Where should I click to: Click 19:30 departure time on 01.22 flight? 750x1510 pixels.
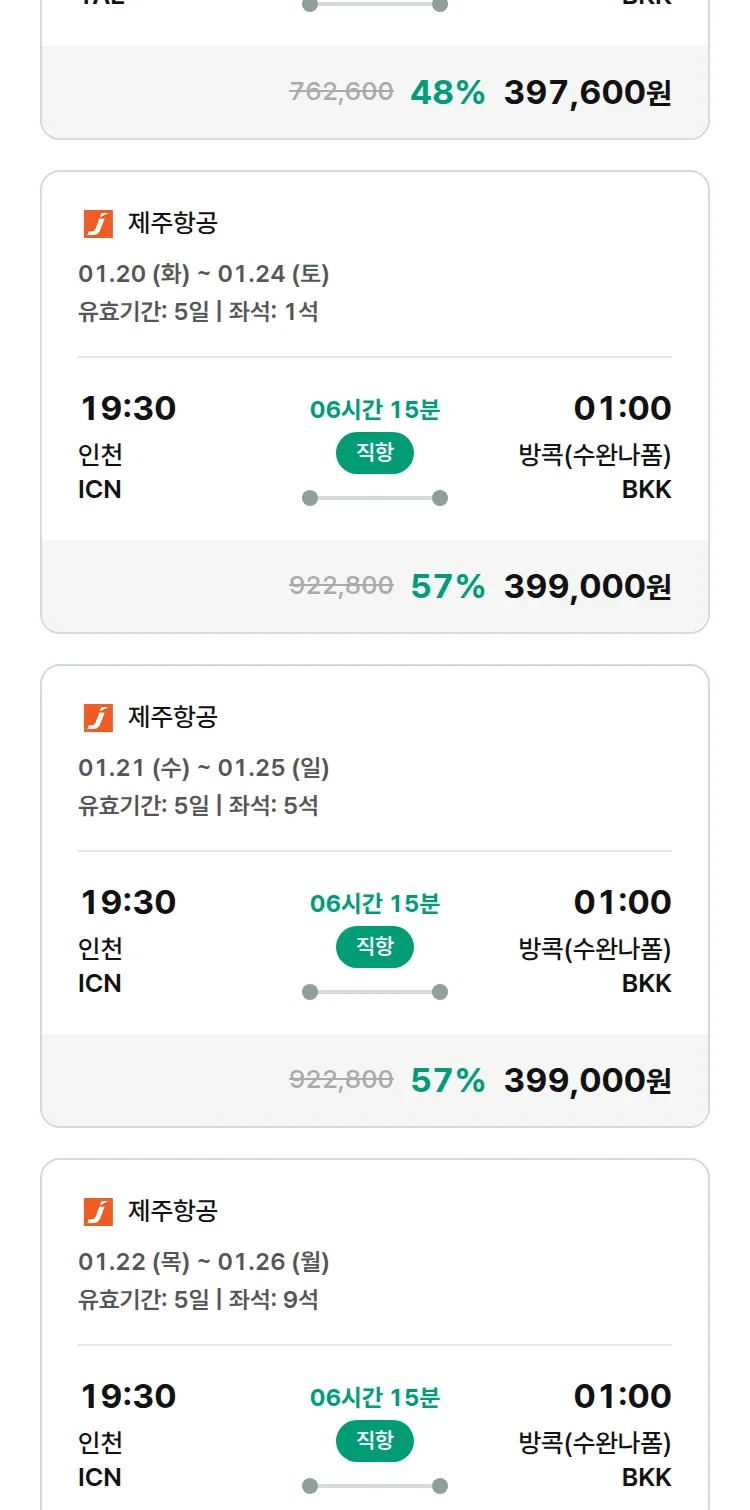point(128,1396)
